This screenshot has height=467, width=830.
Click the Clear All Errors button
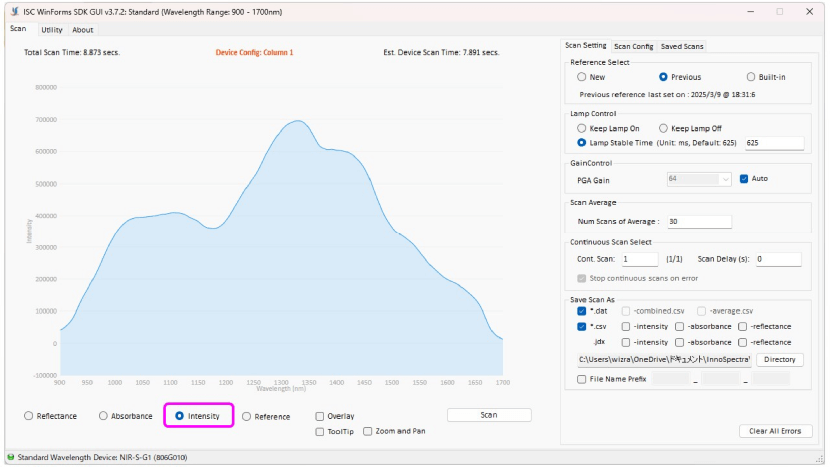(775, 431)
